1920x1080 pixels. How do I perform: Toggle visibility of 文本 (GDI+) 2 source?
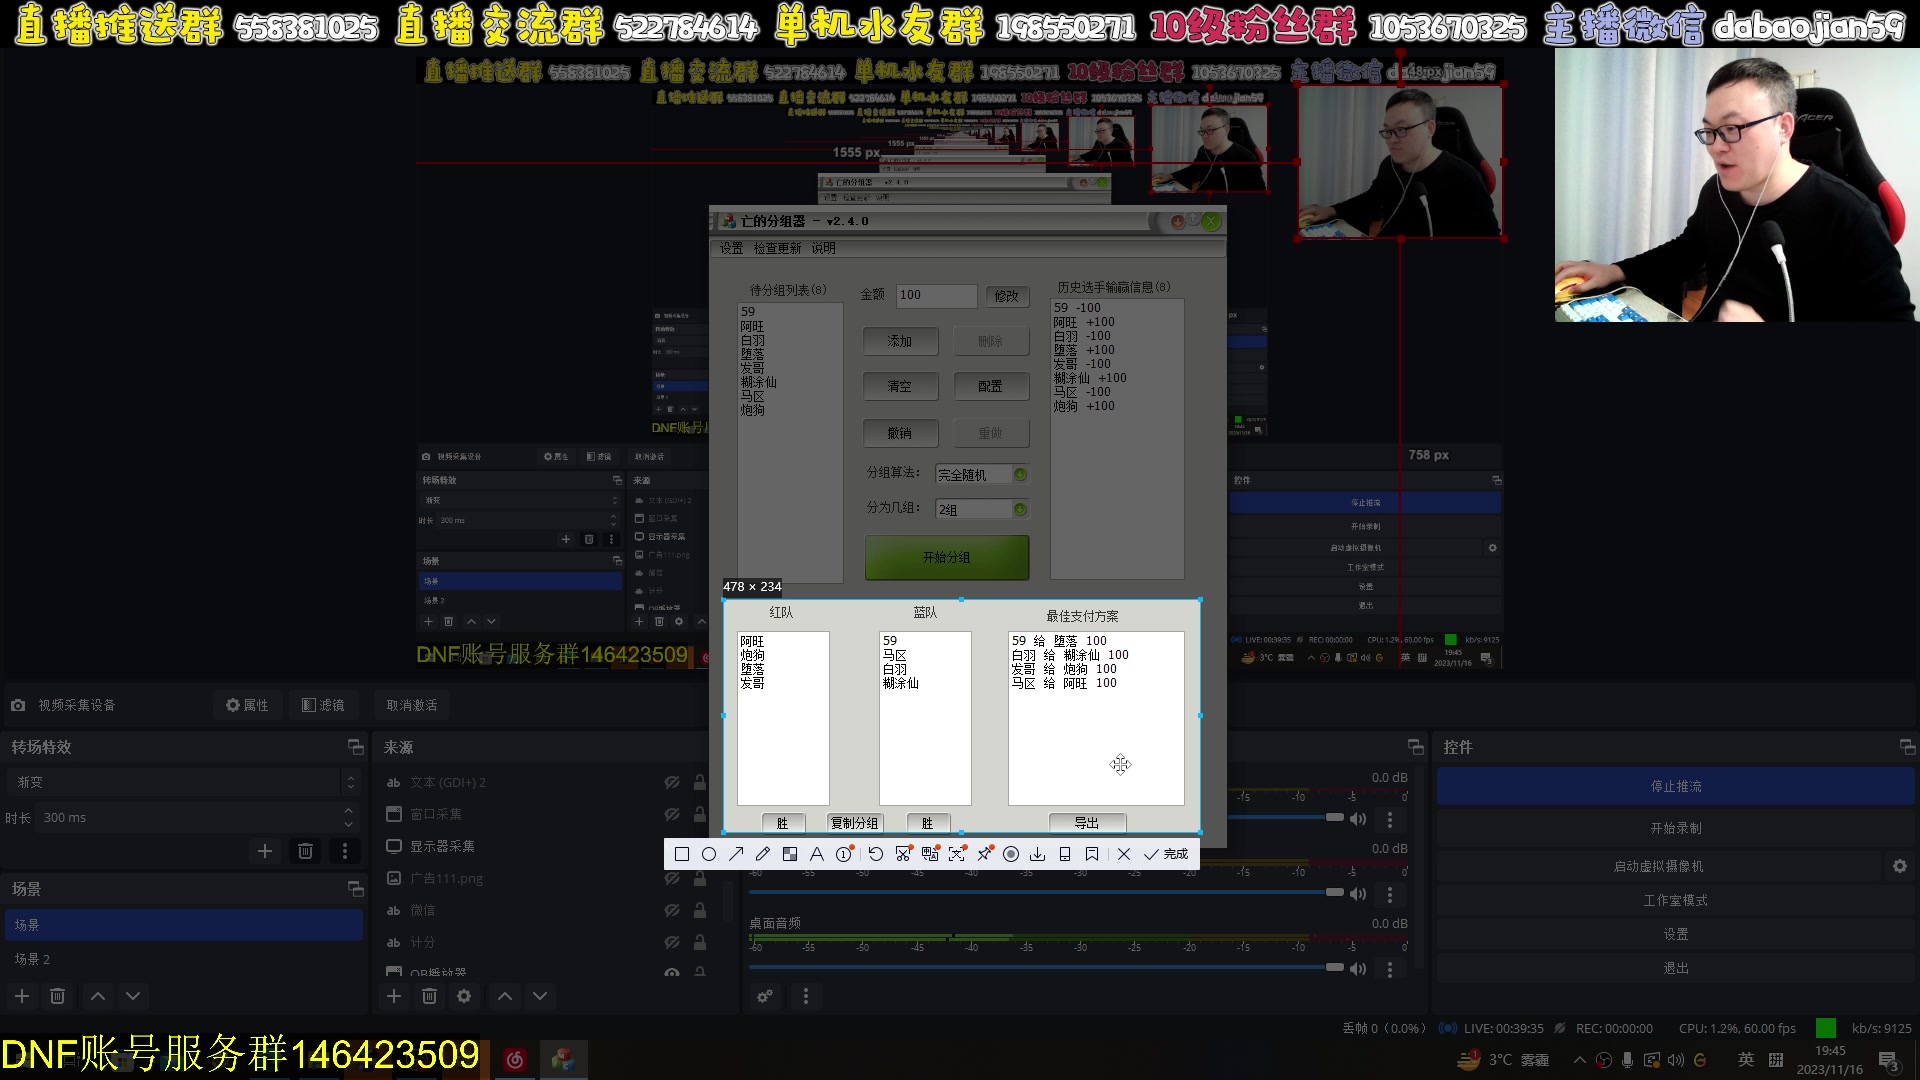coord(672,782)
